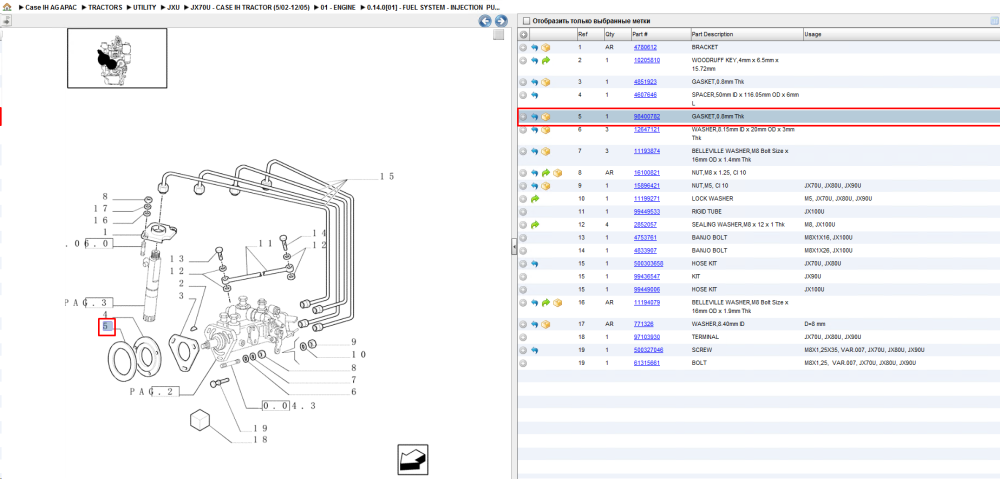Show the previous illustration with left arrow
The width and height of the screenshot is (1000, 479).
485,20
